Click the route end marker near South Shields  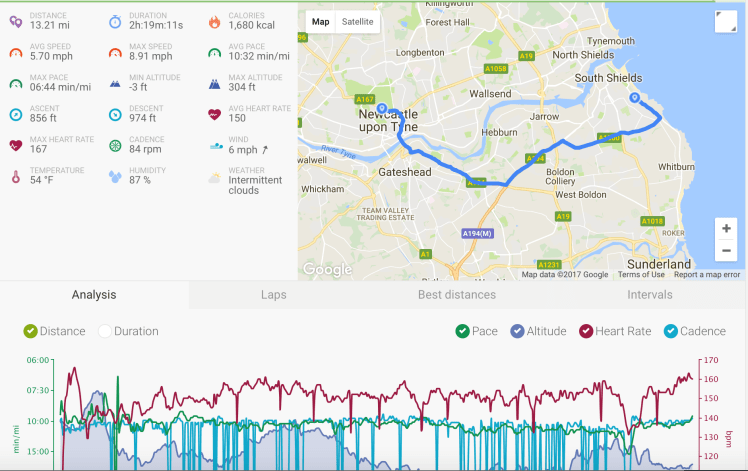pos(634,98)
